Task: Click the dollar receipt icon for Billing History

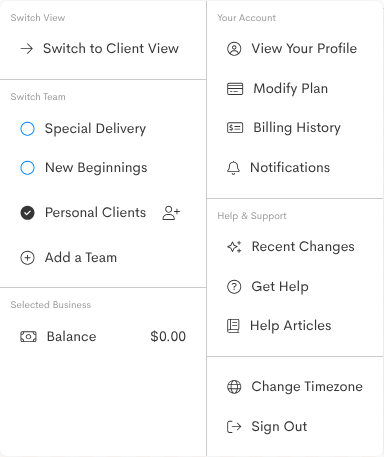Action: [235, 128]
